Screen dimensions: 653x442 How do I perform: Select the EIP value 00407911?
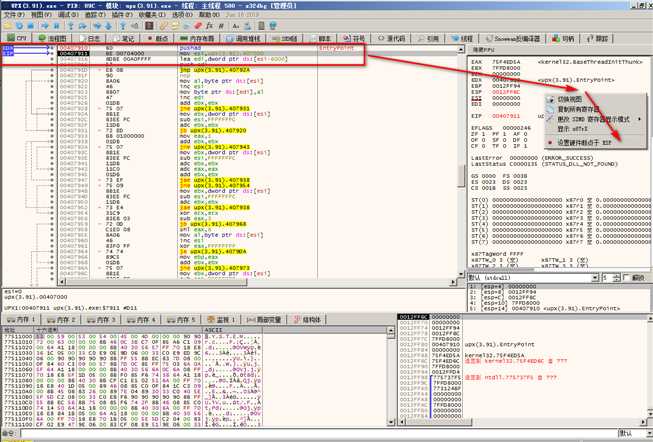pyautogui.click(x=506, y=116)
